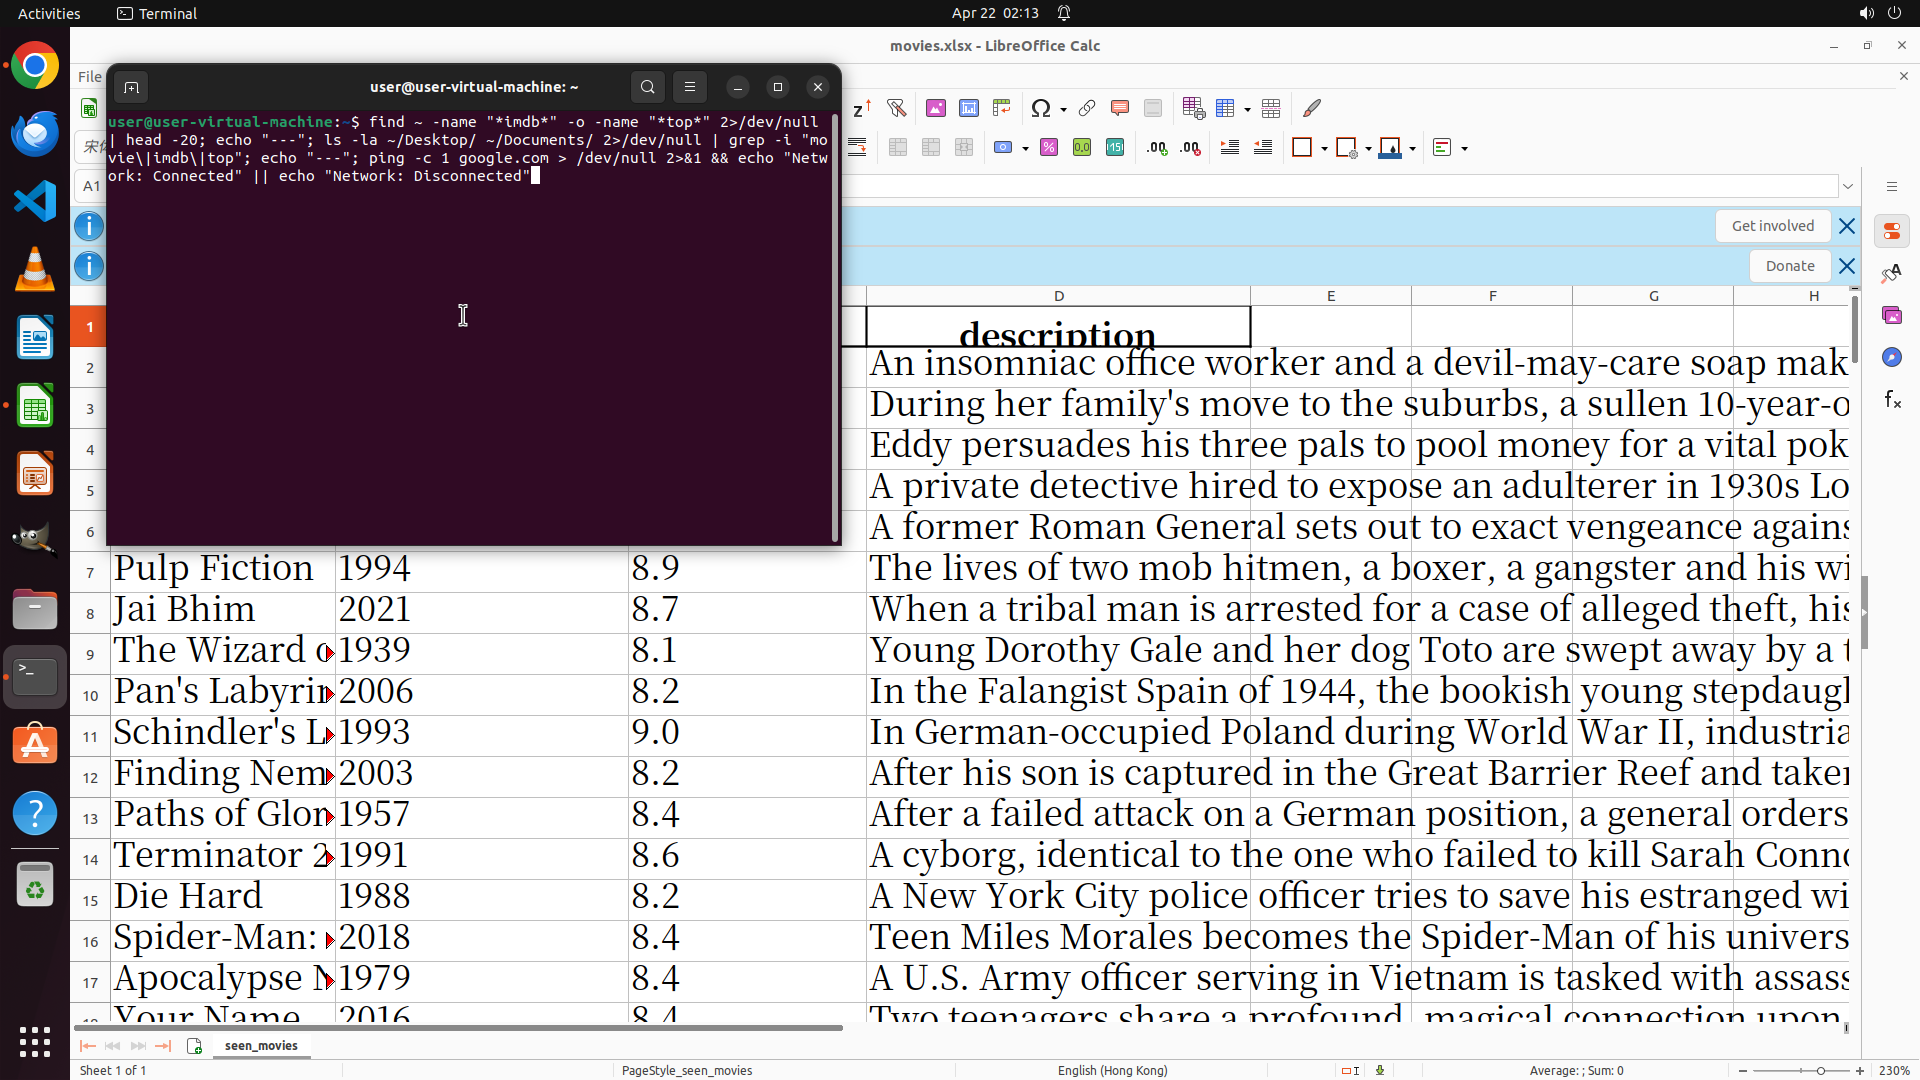Screen dimensions: 1920x1080
Task: Toggle Wrap Text formatting
Action: pyautogui.click(x=857, y=148)
